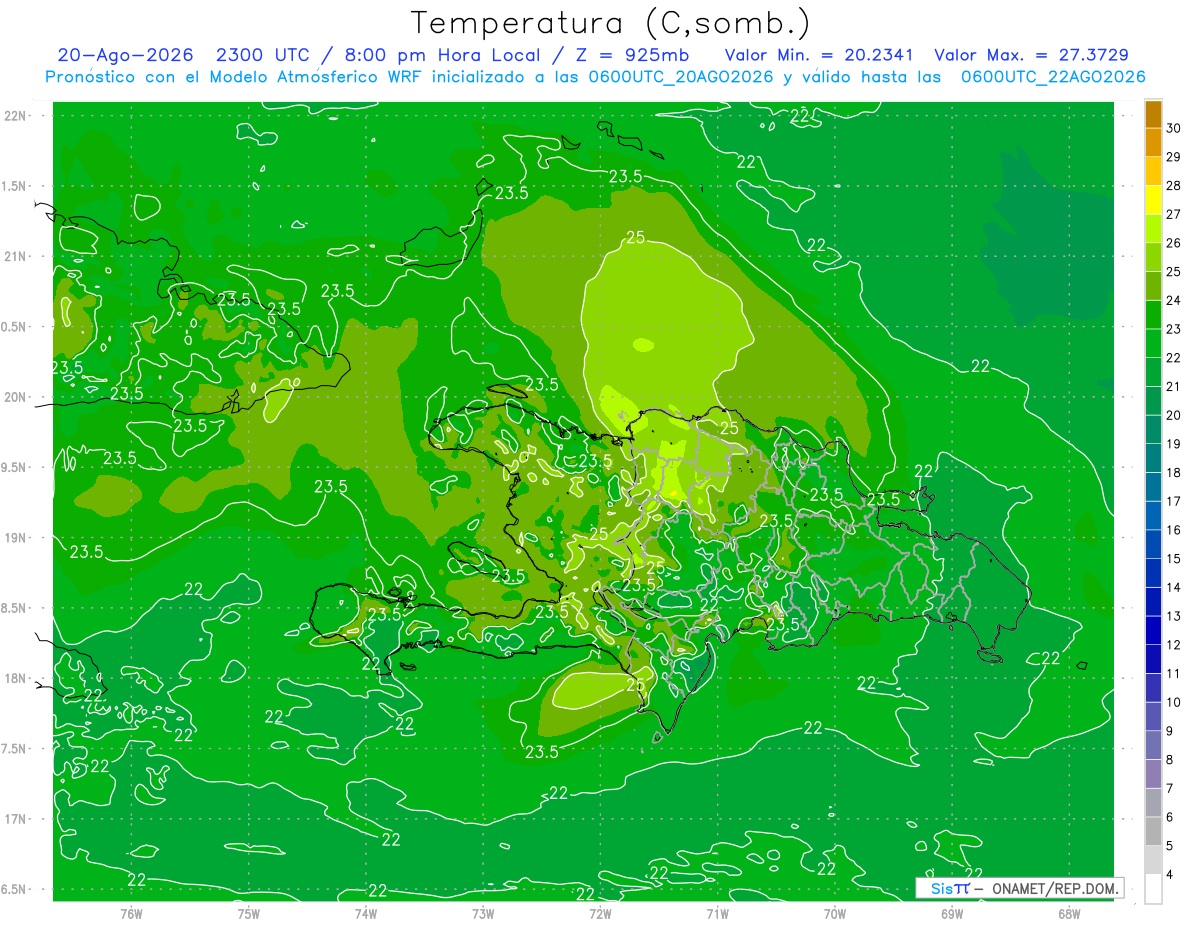
Task: Click the '75W' longitude axis label
Action: click(249, 913)
